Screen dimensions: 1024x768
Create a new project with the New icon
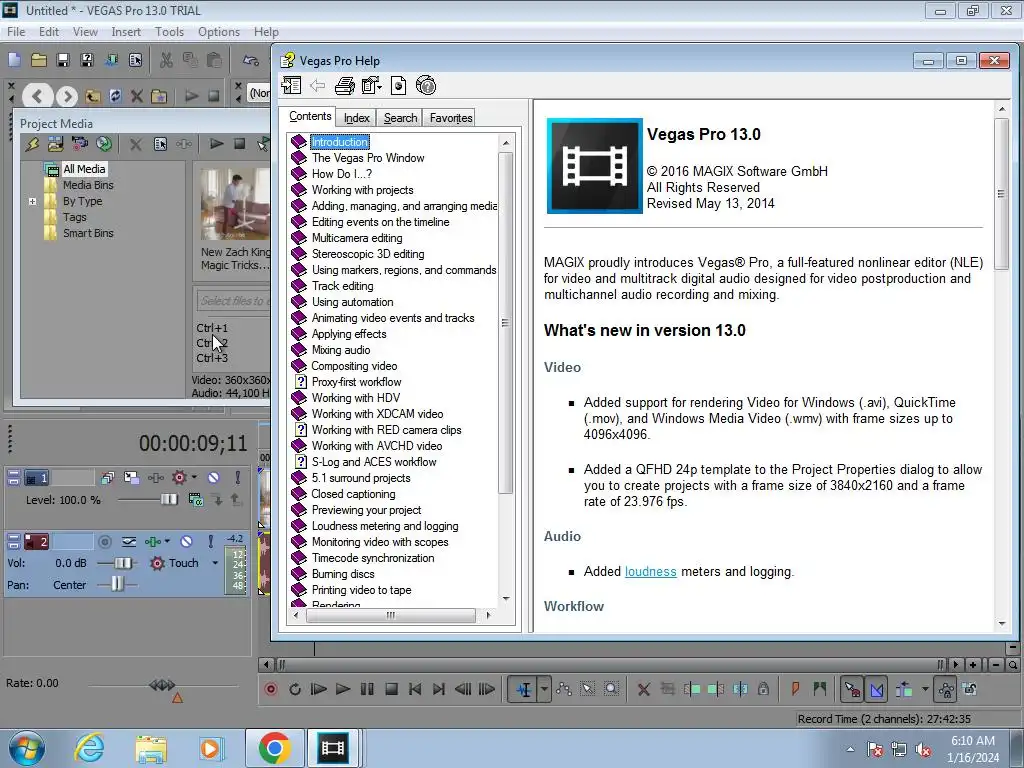(x=14, y=61)
